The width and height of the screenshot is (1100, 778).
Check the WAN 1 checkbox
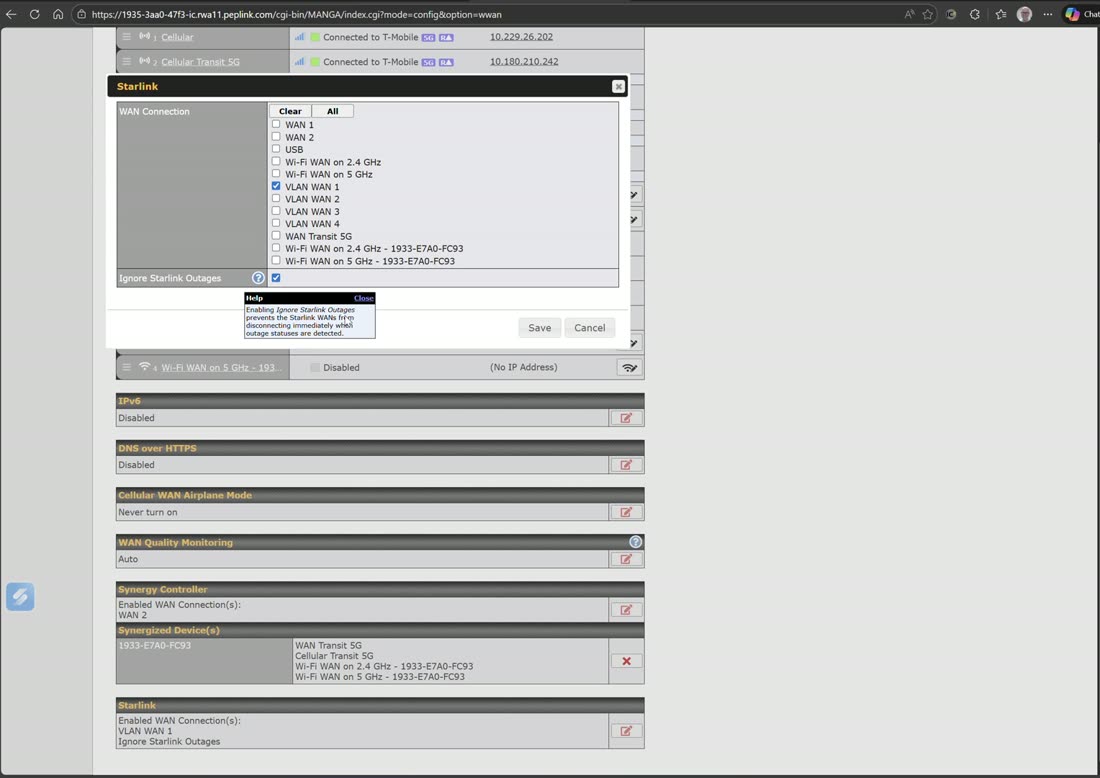[x=276, y=124]
